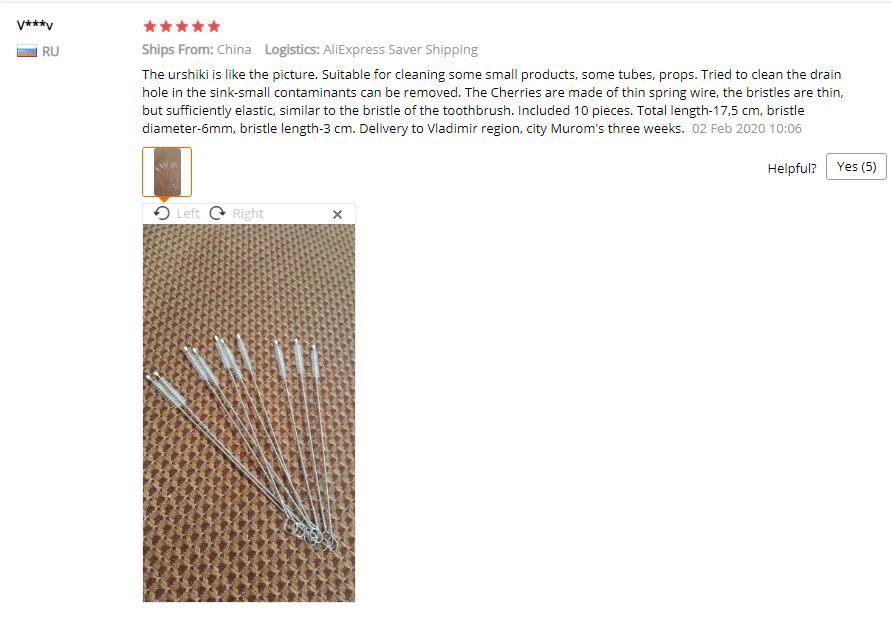This screenshot has width=892, height=619.
Task: Click the fifth red rating star
Action: [x=214, y=26]
